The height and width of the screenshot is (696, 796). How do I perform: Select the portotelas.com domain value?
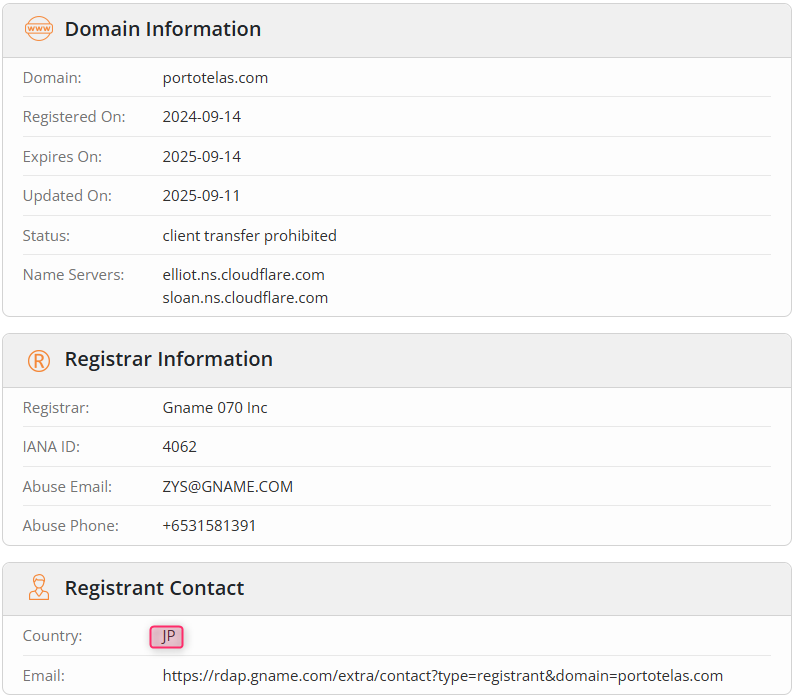click(215, 78)
